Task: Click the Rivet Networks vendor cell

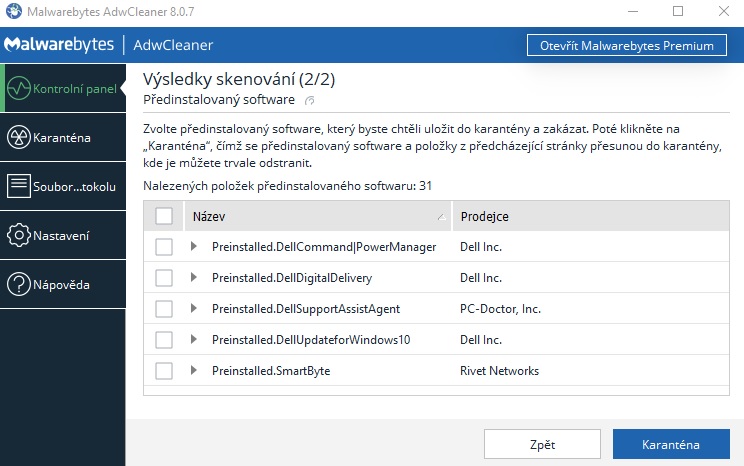Action: point(499,371)
